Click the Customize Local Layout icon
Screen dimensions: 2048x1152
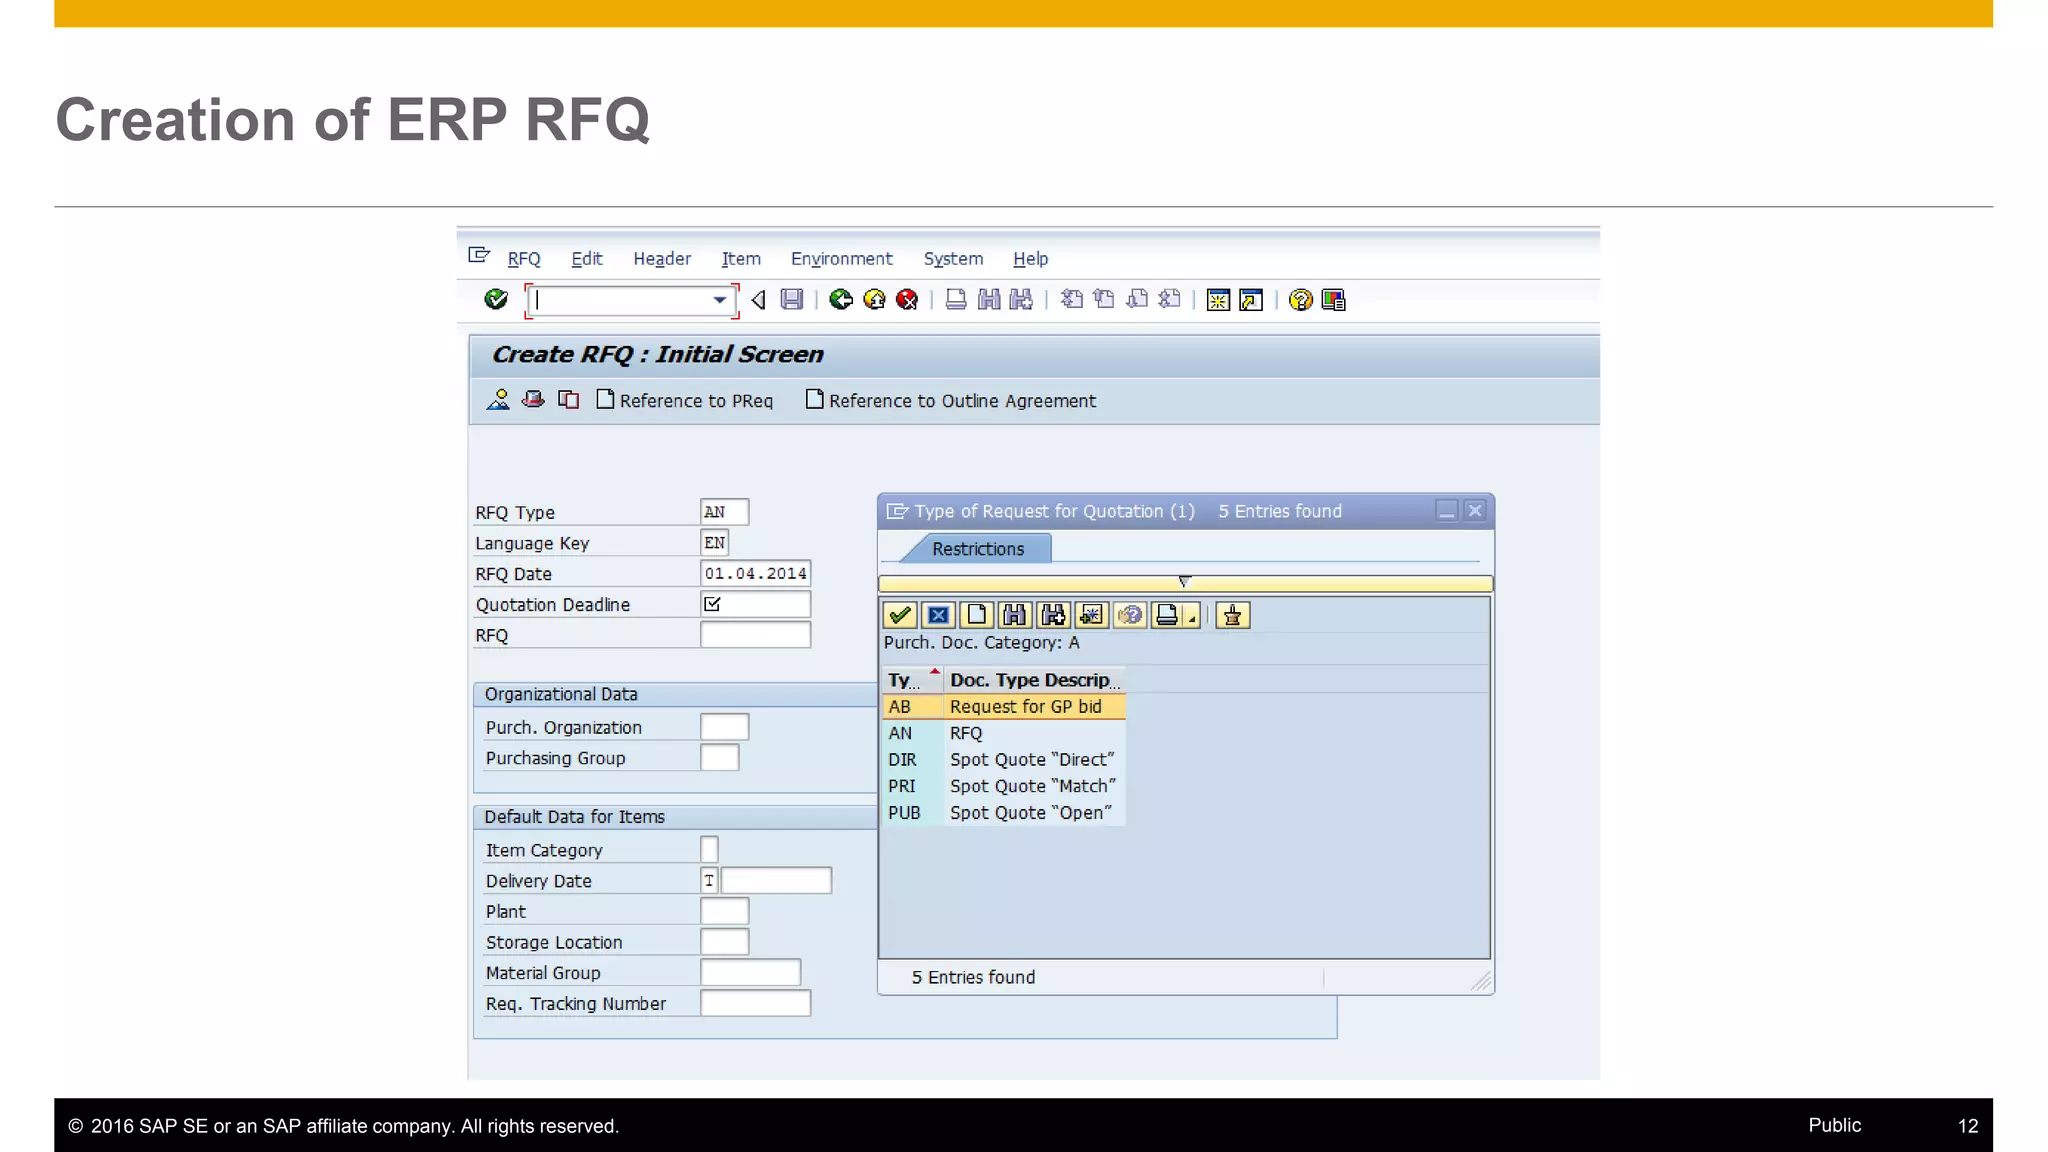[x=1333, y=299]
